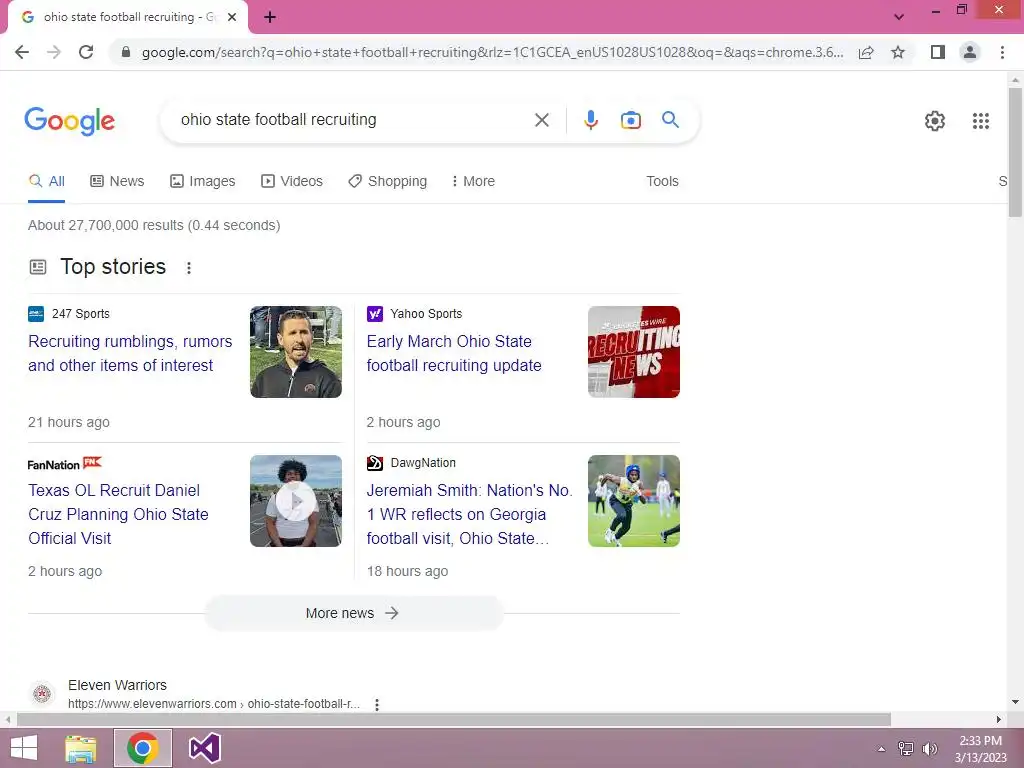
Task: Open Google quick settings gear
Action: pos(935,121)
